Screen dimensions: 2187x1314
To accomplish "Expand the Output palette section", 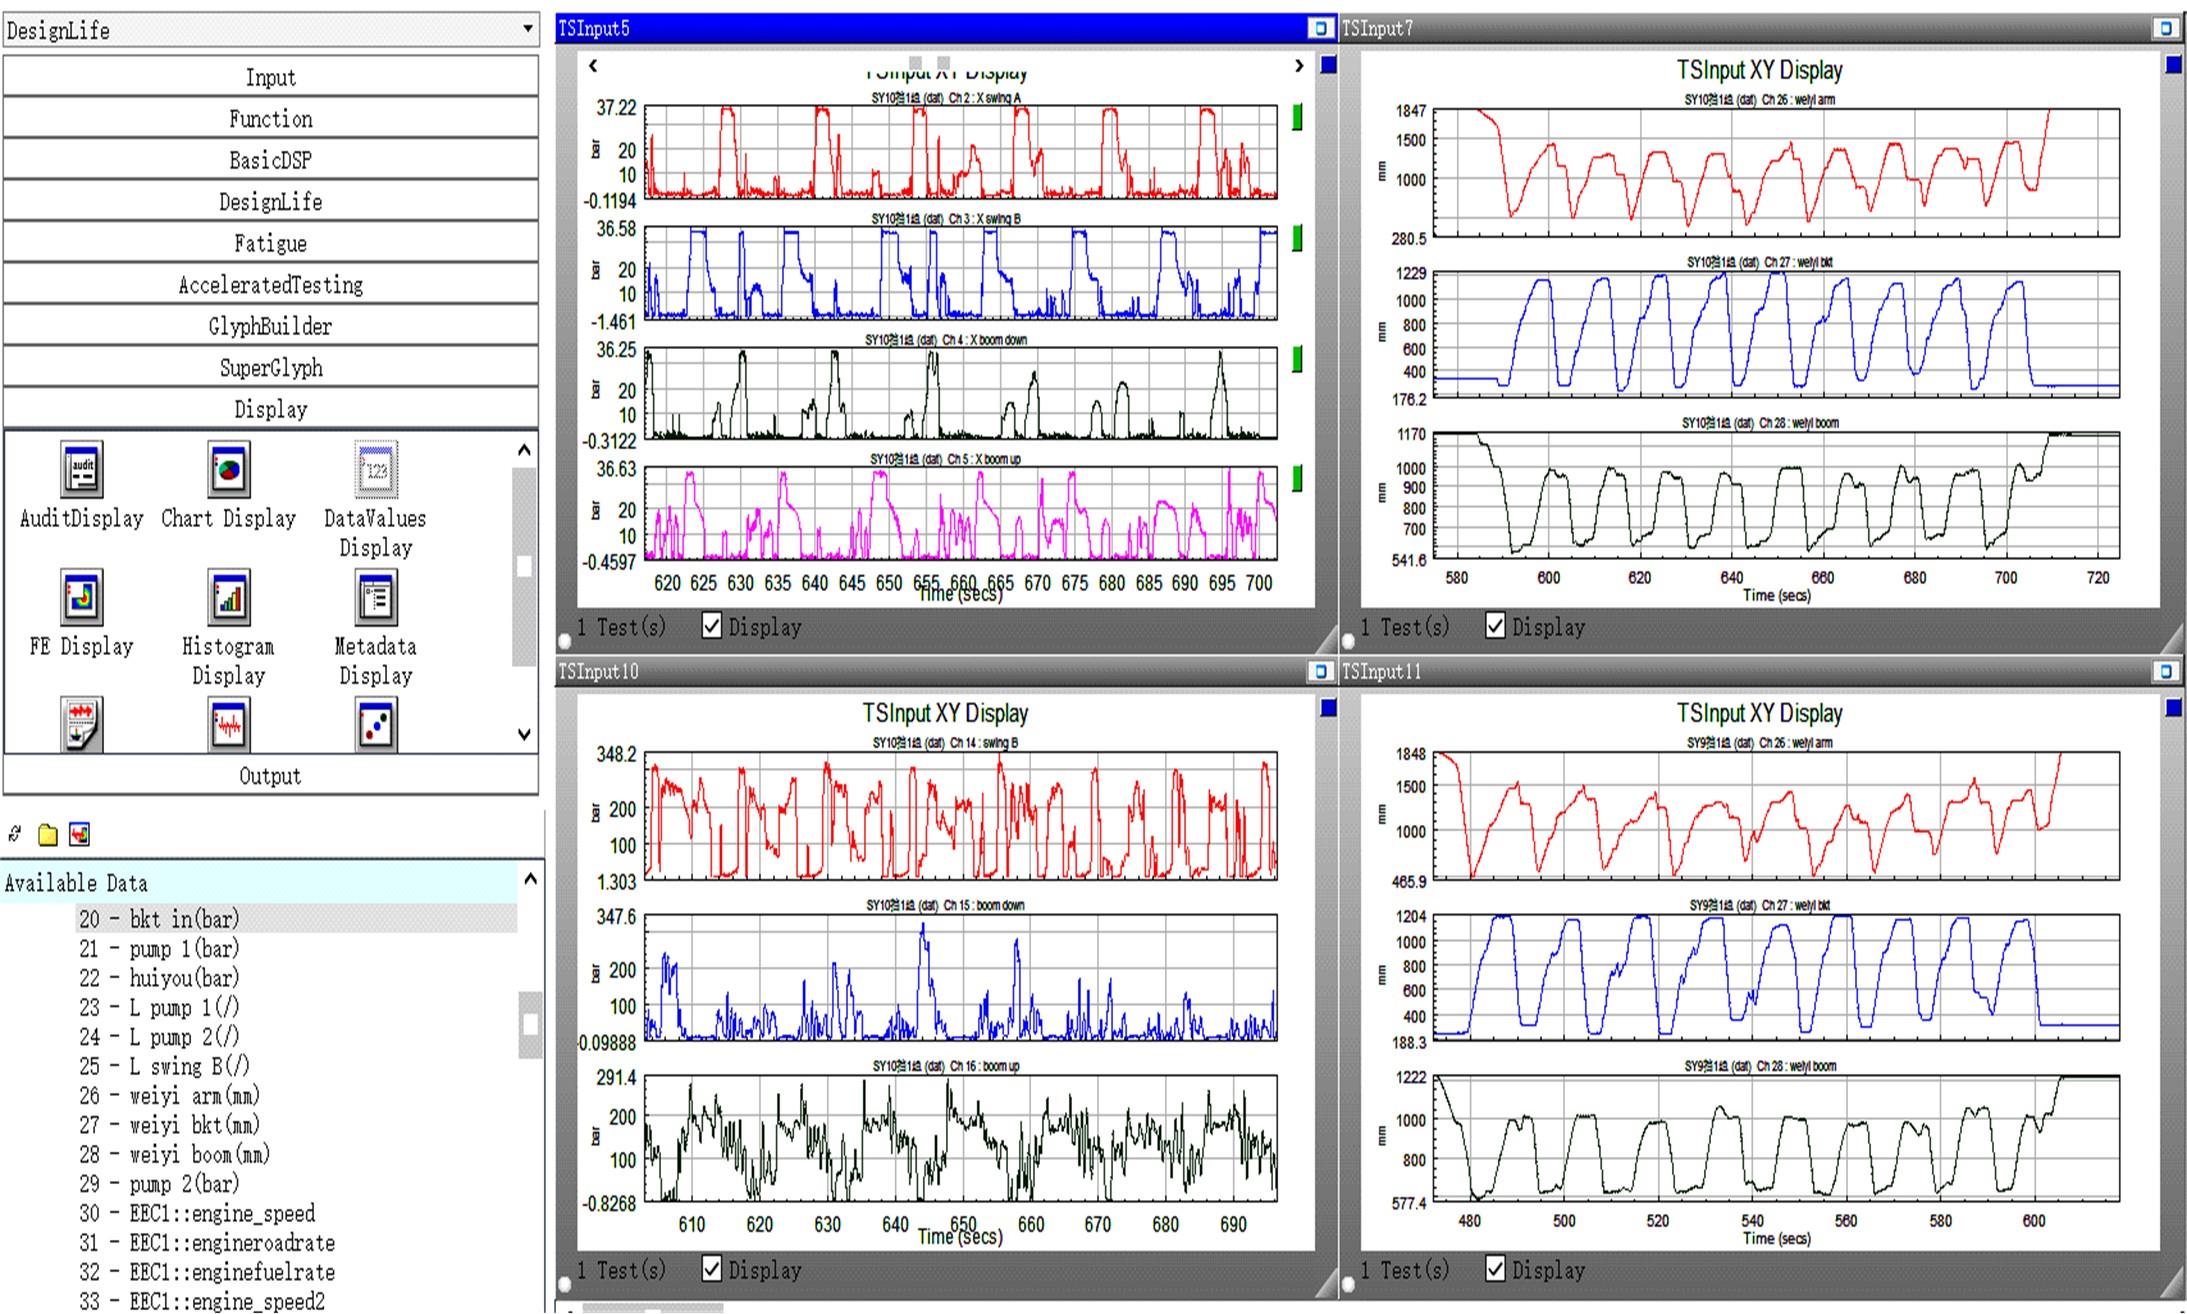I will 270,776.
